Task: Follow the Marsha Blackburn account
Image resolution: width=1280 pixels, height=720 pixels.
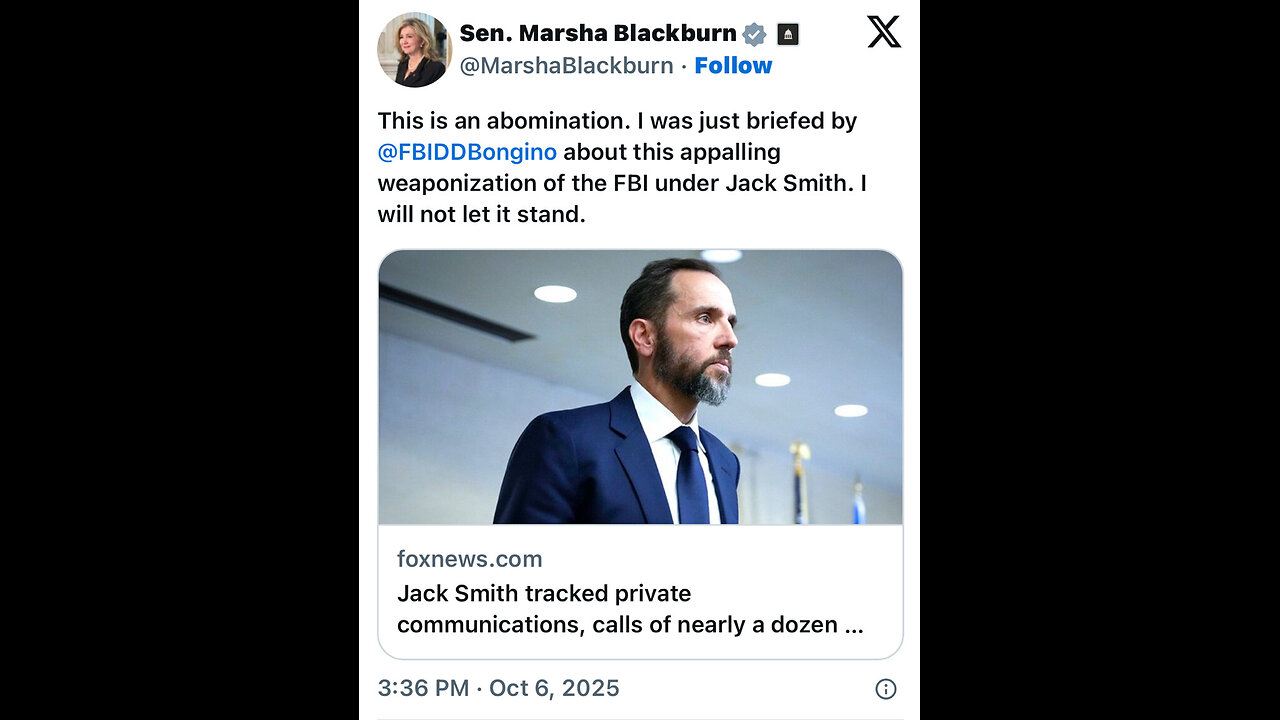Action: point(733,66)
